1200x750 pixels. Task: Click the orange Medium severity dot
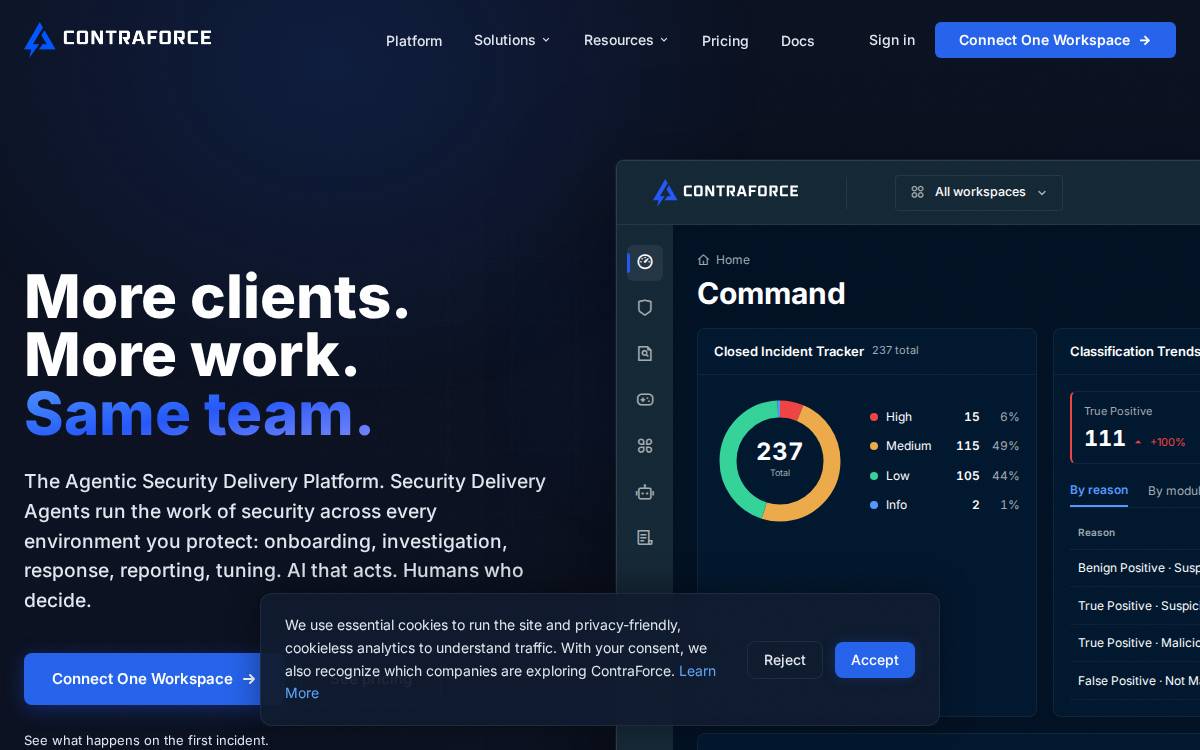[874, 446]
